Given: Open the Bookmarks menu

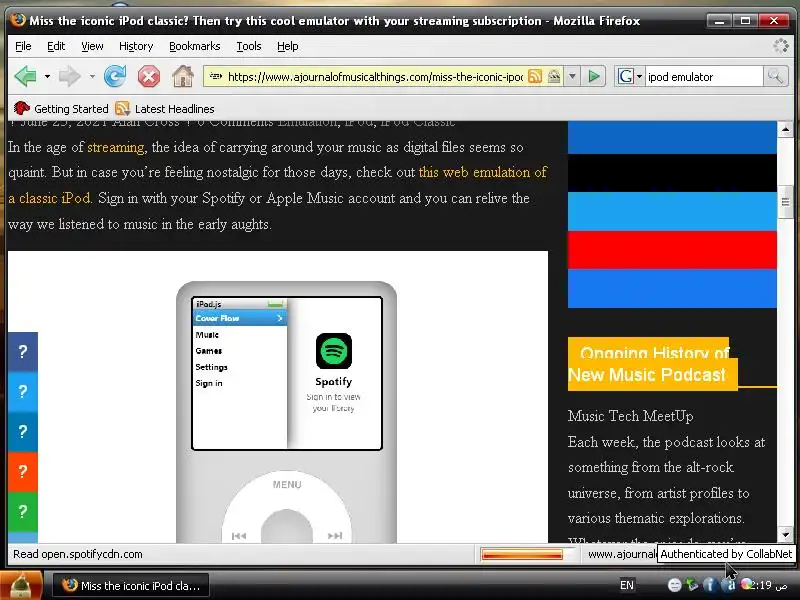Looking at the screenshot, I should [194, 46].
